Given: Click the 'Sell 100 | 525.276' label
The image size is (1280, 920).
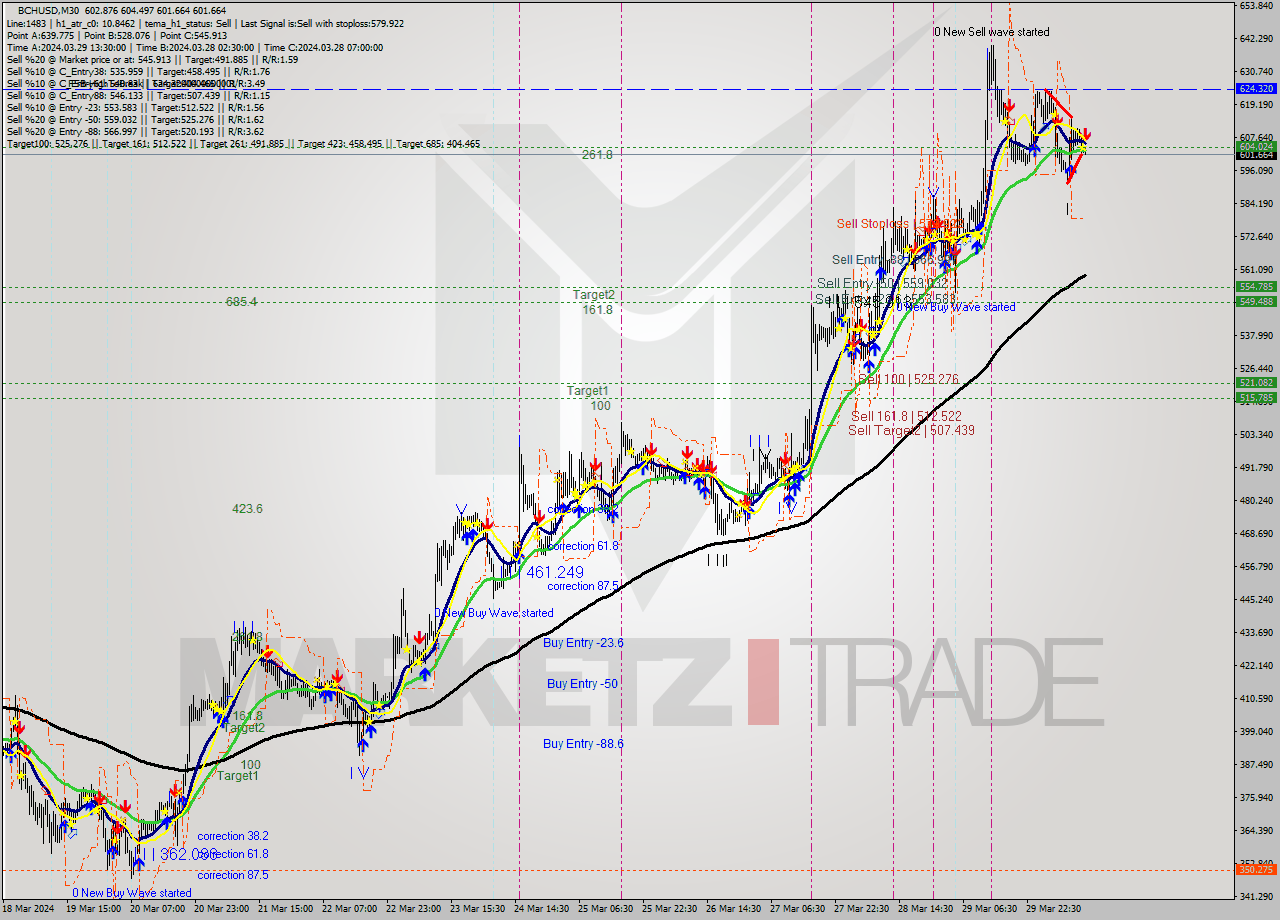Looking at the screenshot, I should (x=908, y=380).
